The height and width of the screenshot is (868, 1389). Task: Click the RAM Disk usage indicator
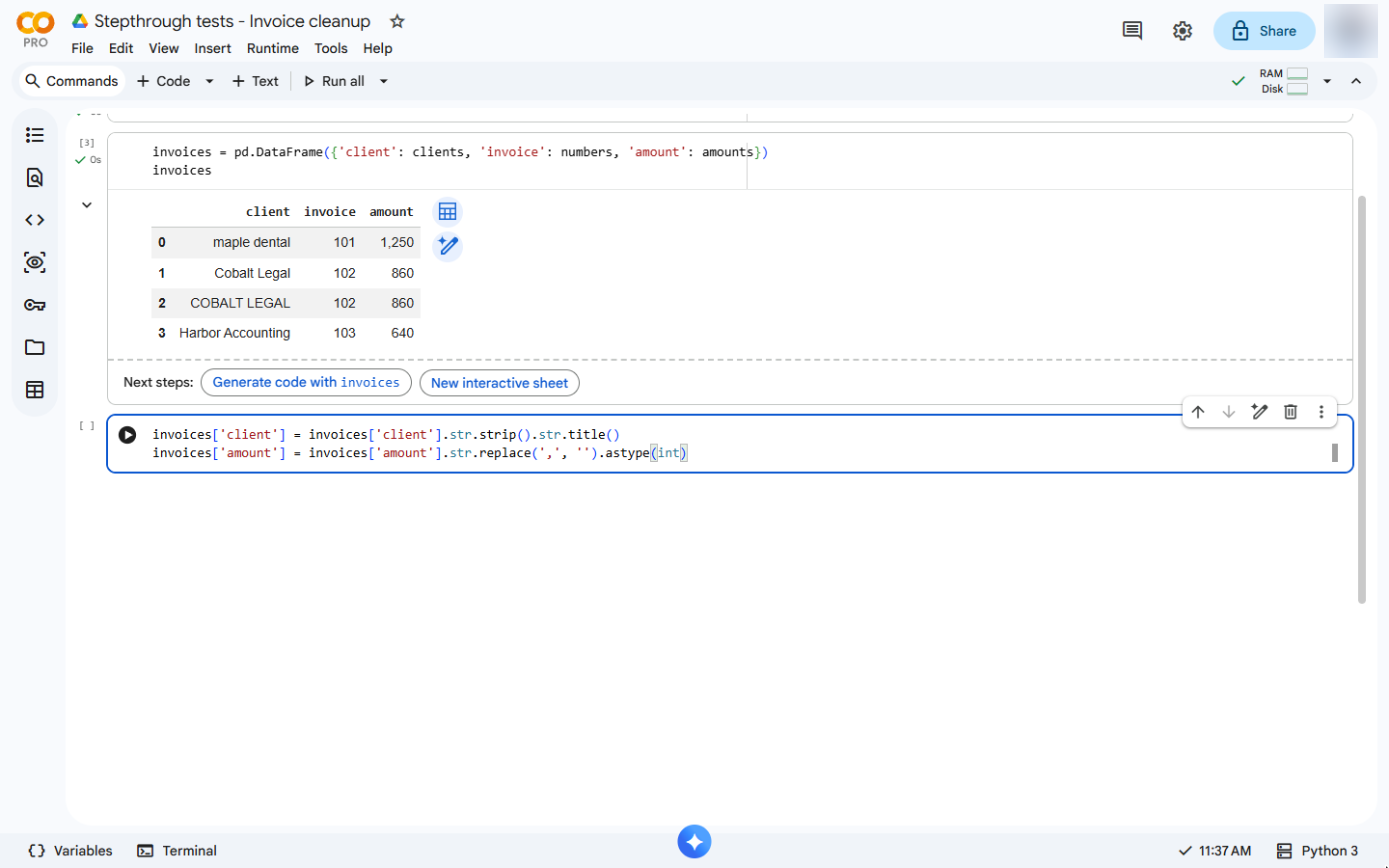[x=1284, y=81]
